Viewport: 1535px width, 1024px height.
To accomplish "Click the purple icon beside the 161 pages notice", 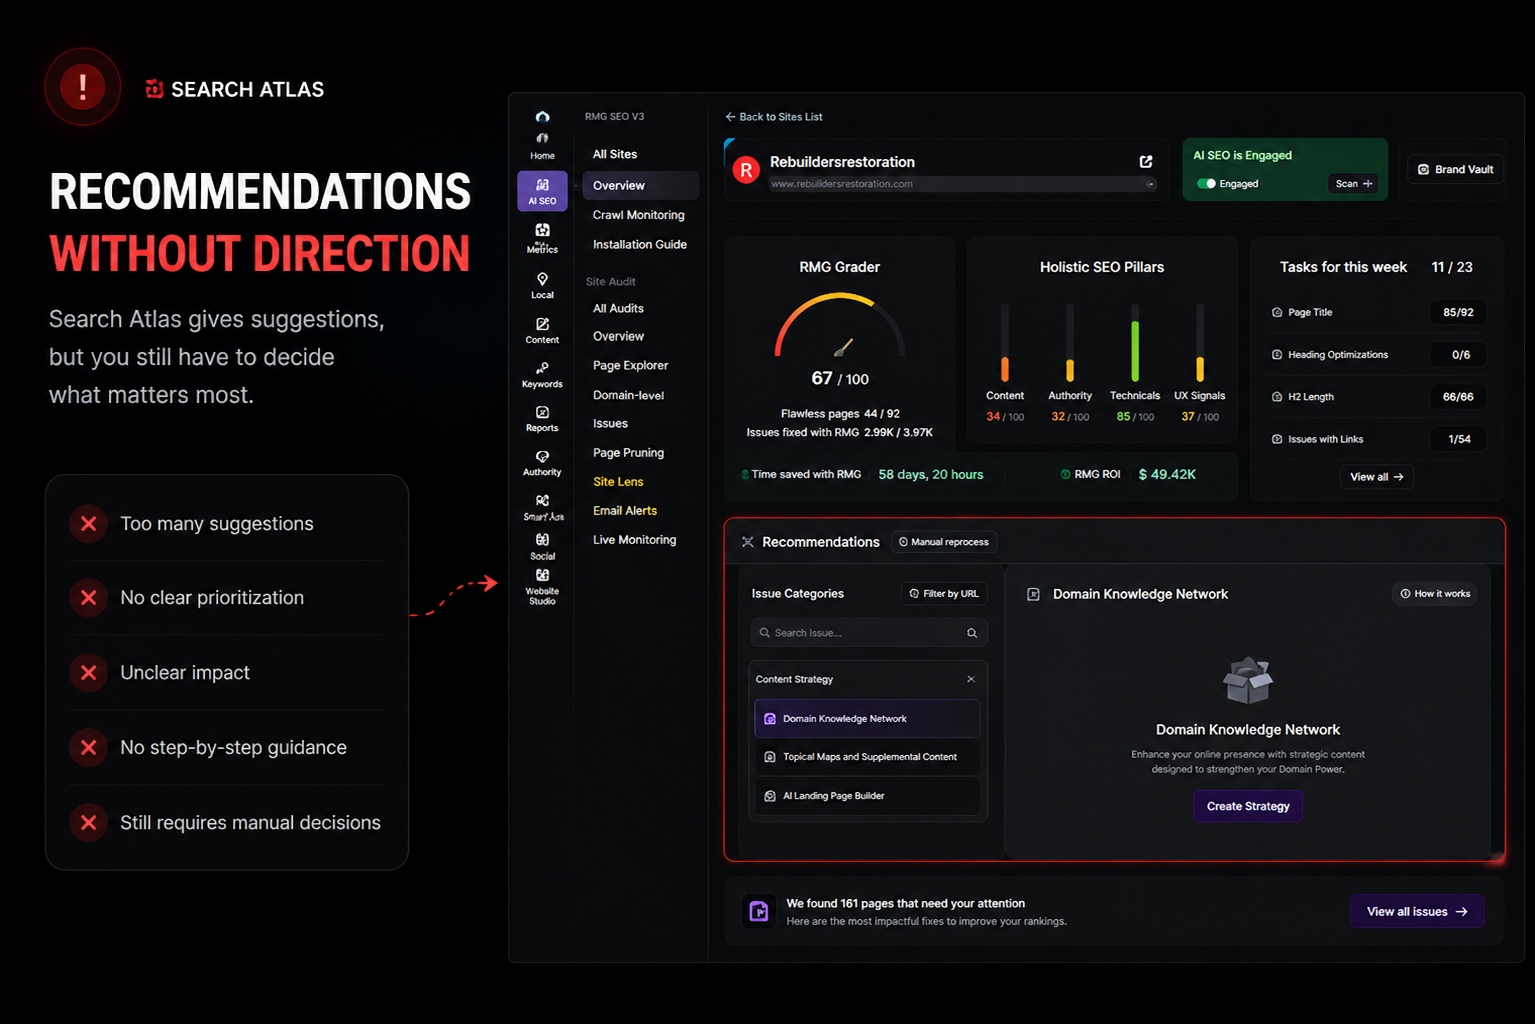I will point(759,911).
